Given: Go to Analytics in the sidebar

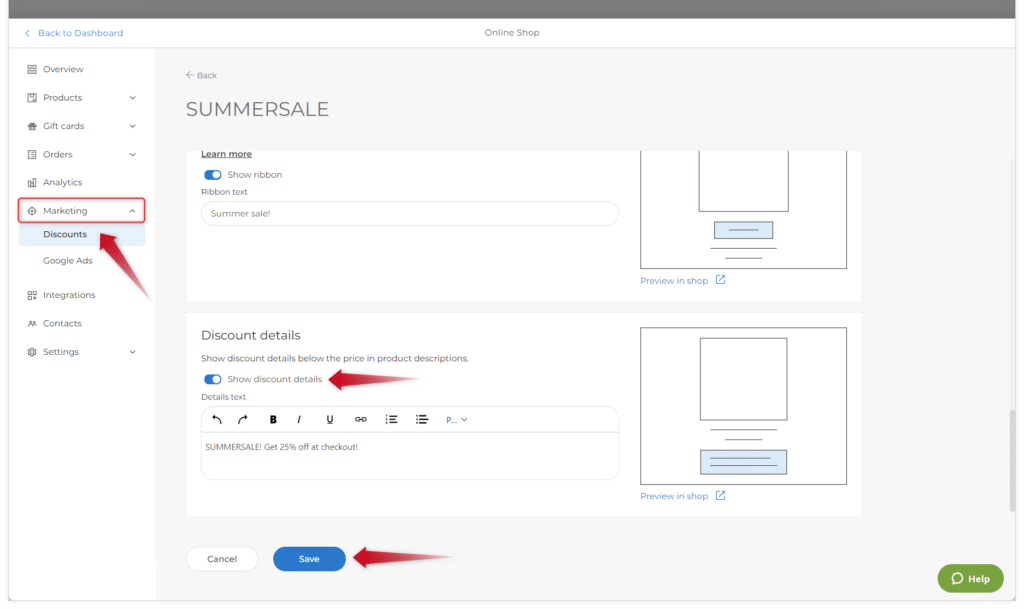Looking at the screenshot, I should pos(62,183).
